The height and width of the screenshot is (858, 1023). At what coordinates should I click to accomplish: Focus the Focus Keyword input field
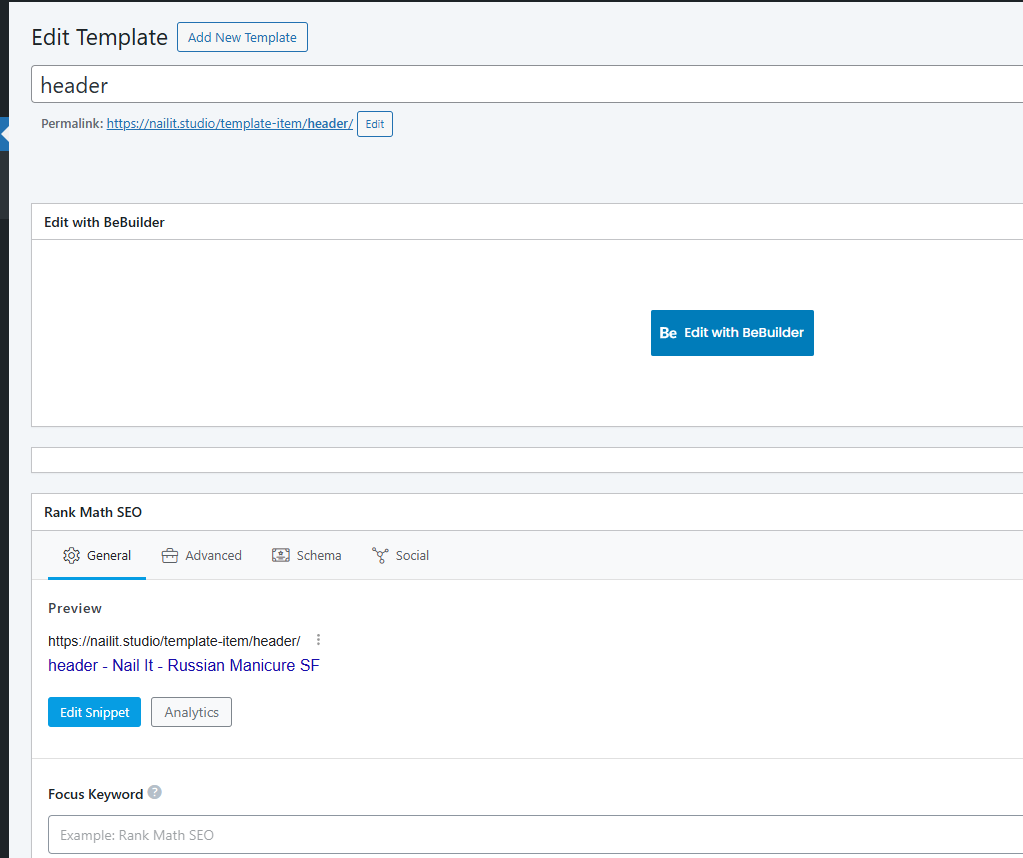(x=530, y=834)
